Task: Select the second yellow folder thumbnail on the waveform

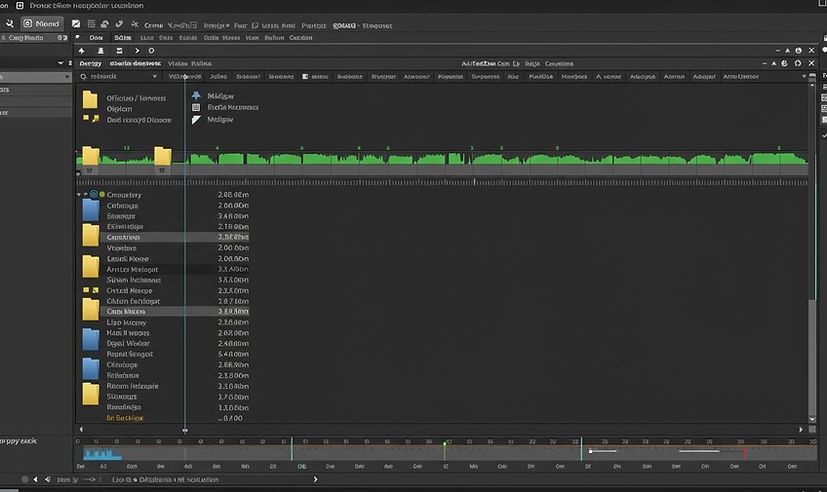Action: click(x=162, y=157)
